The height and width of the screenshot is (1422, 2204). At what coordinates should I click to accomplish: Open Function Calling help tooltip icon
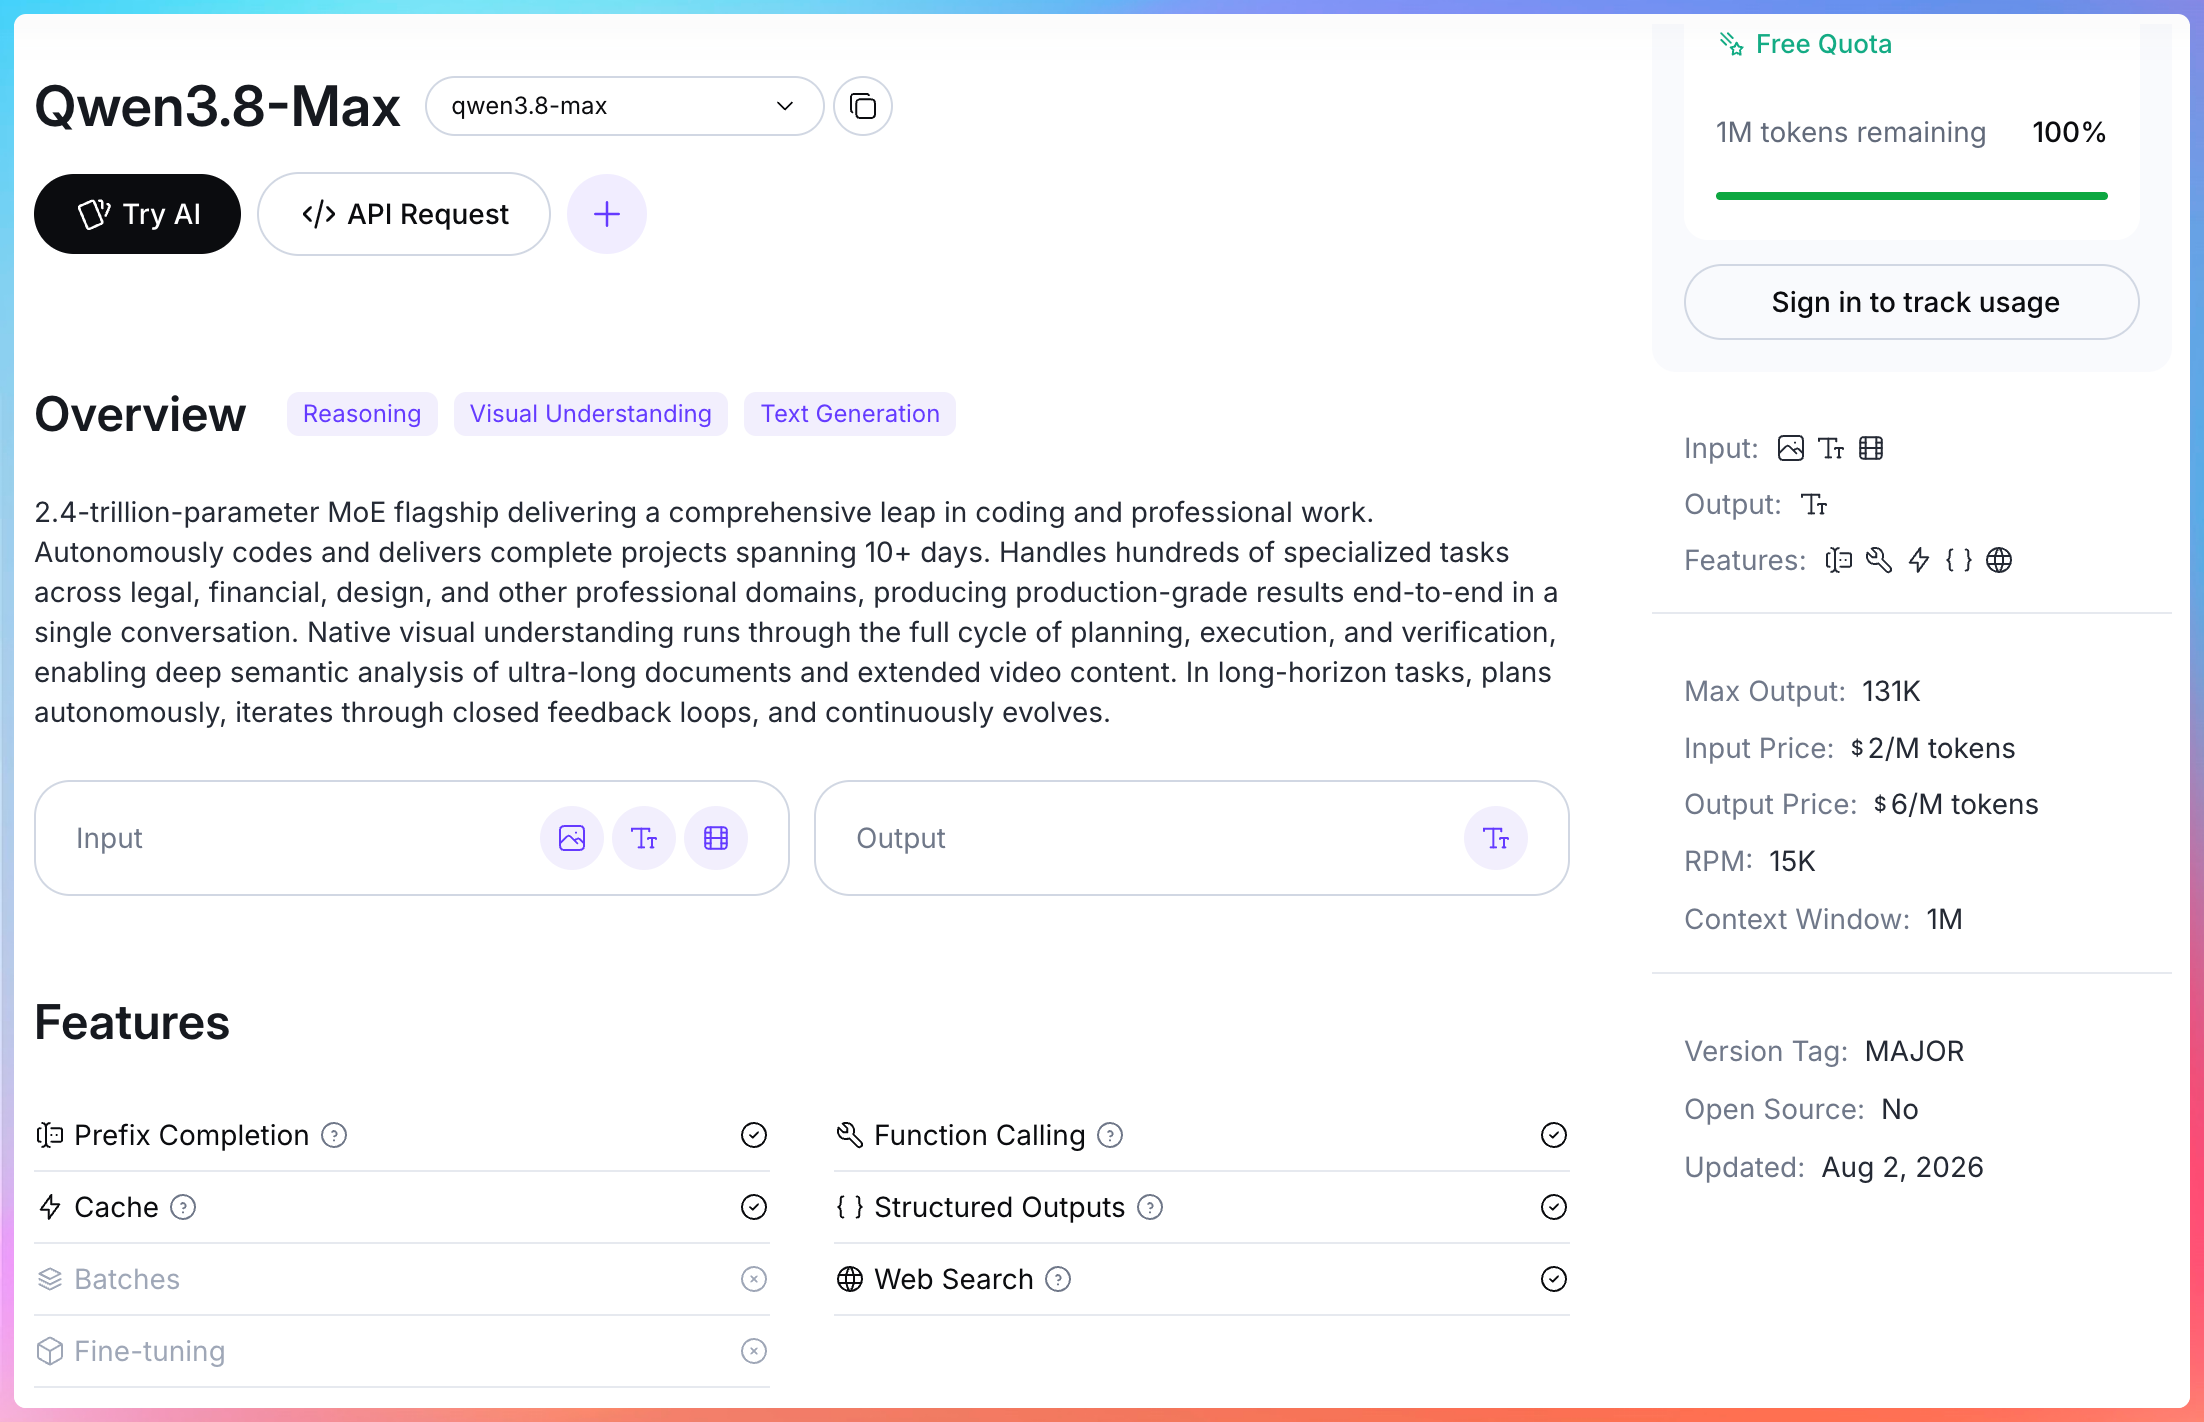(x=1110, y=1135)
